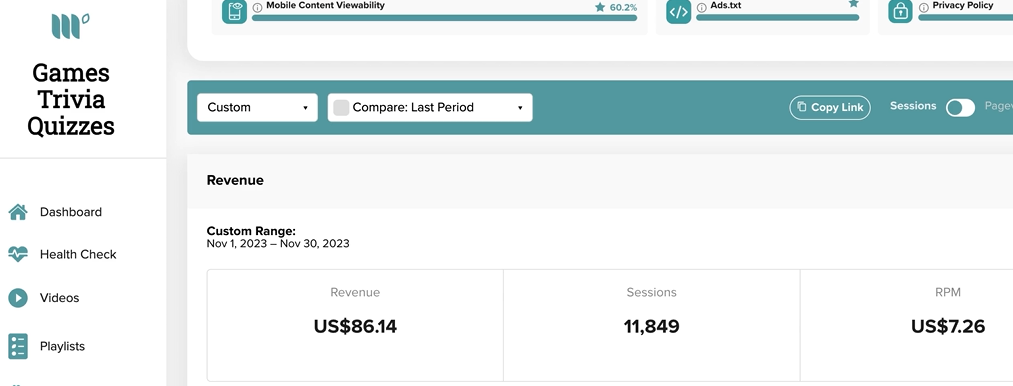Viewport: 1013px width, 386px height.
Task: Select the Revenue US$86.14 stat card
Action: 355,325
